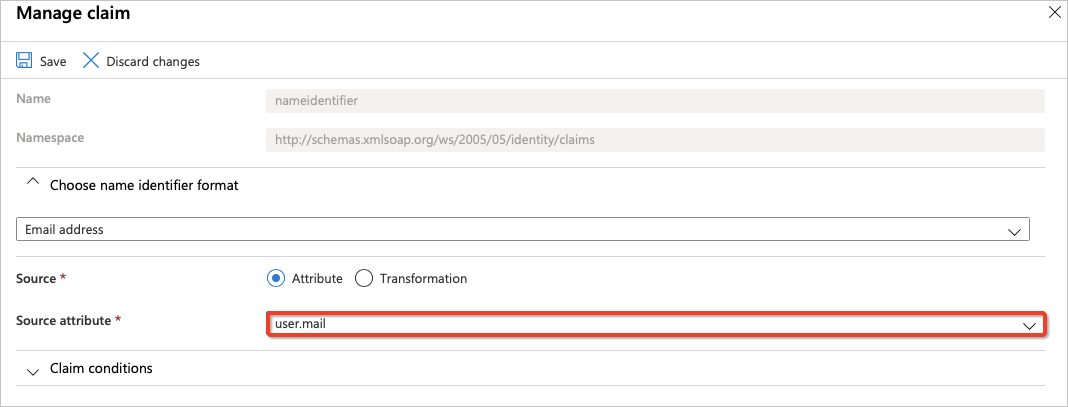Select the Attribute radio button
Image resolution: width=1068 pixels, height=407 pixels.
tap(275, 278)
